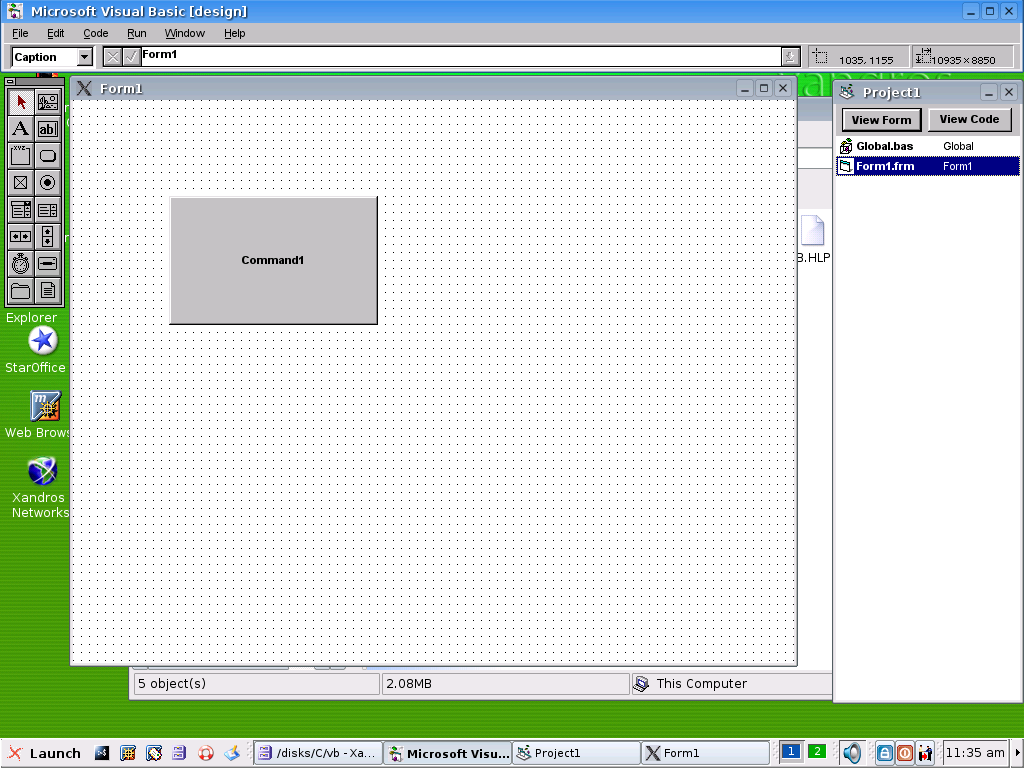Switch to the /disks/C/vb taskbar window
This screenshot has width=1024, height=768.
tap(317, 753)
